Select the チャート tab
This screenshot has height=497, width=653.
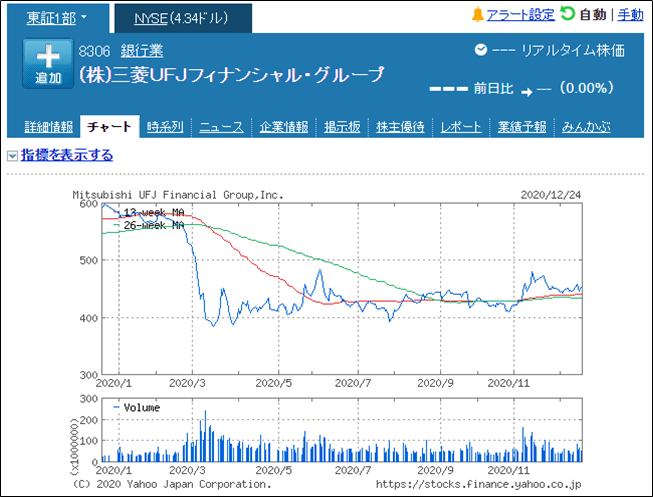110,127
